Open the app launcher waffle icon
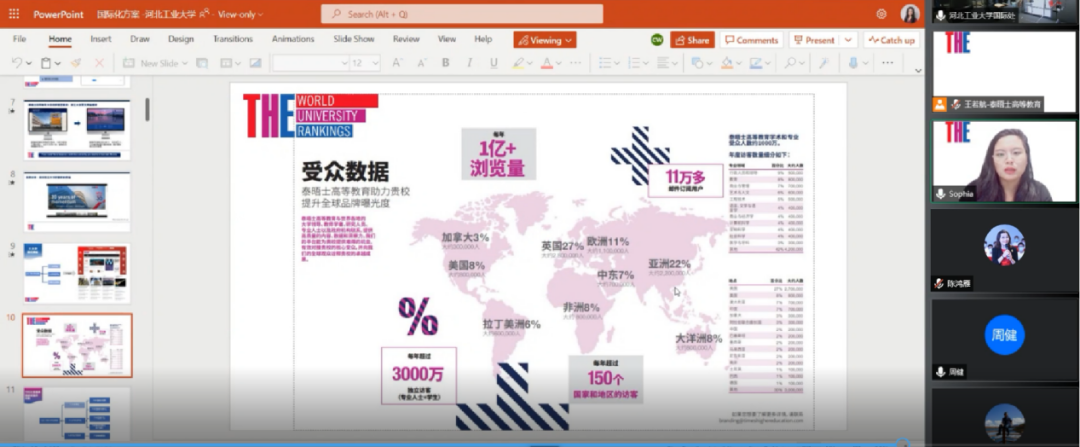This screenshot has width=1080, height=447. (14, 14)
